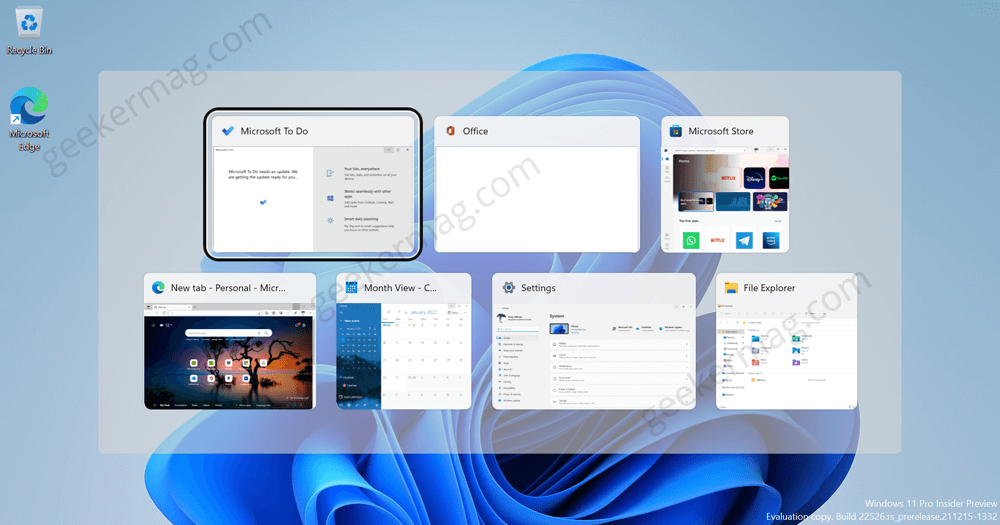Switch to the Microsoft To Do window

pos(312,184)
